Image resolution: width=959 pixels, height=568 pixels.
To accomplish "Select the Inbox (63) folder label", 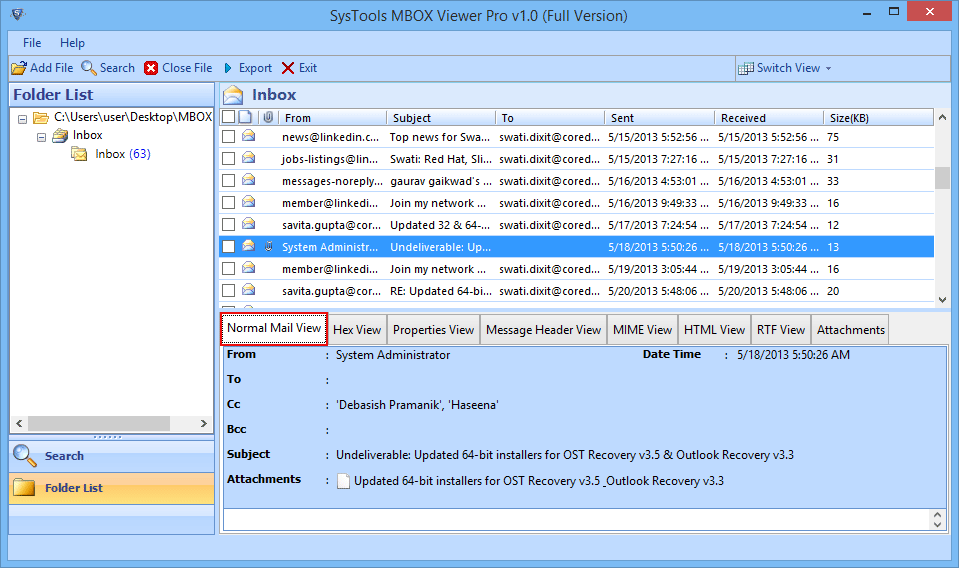I will (122, 154).
